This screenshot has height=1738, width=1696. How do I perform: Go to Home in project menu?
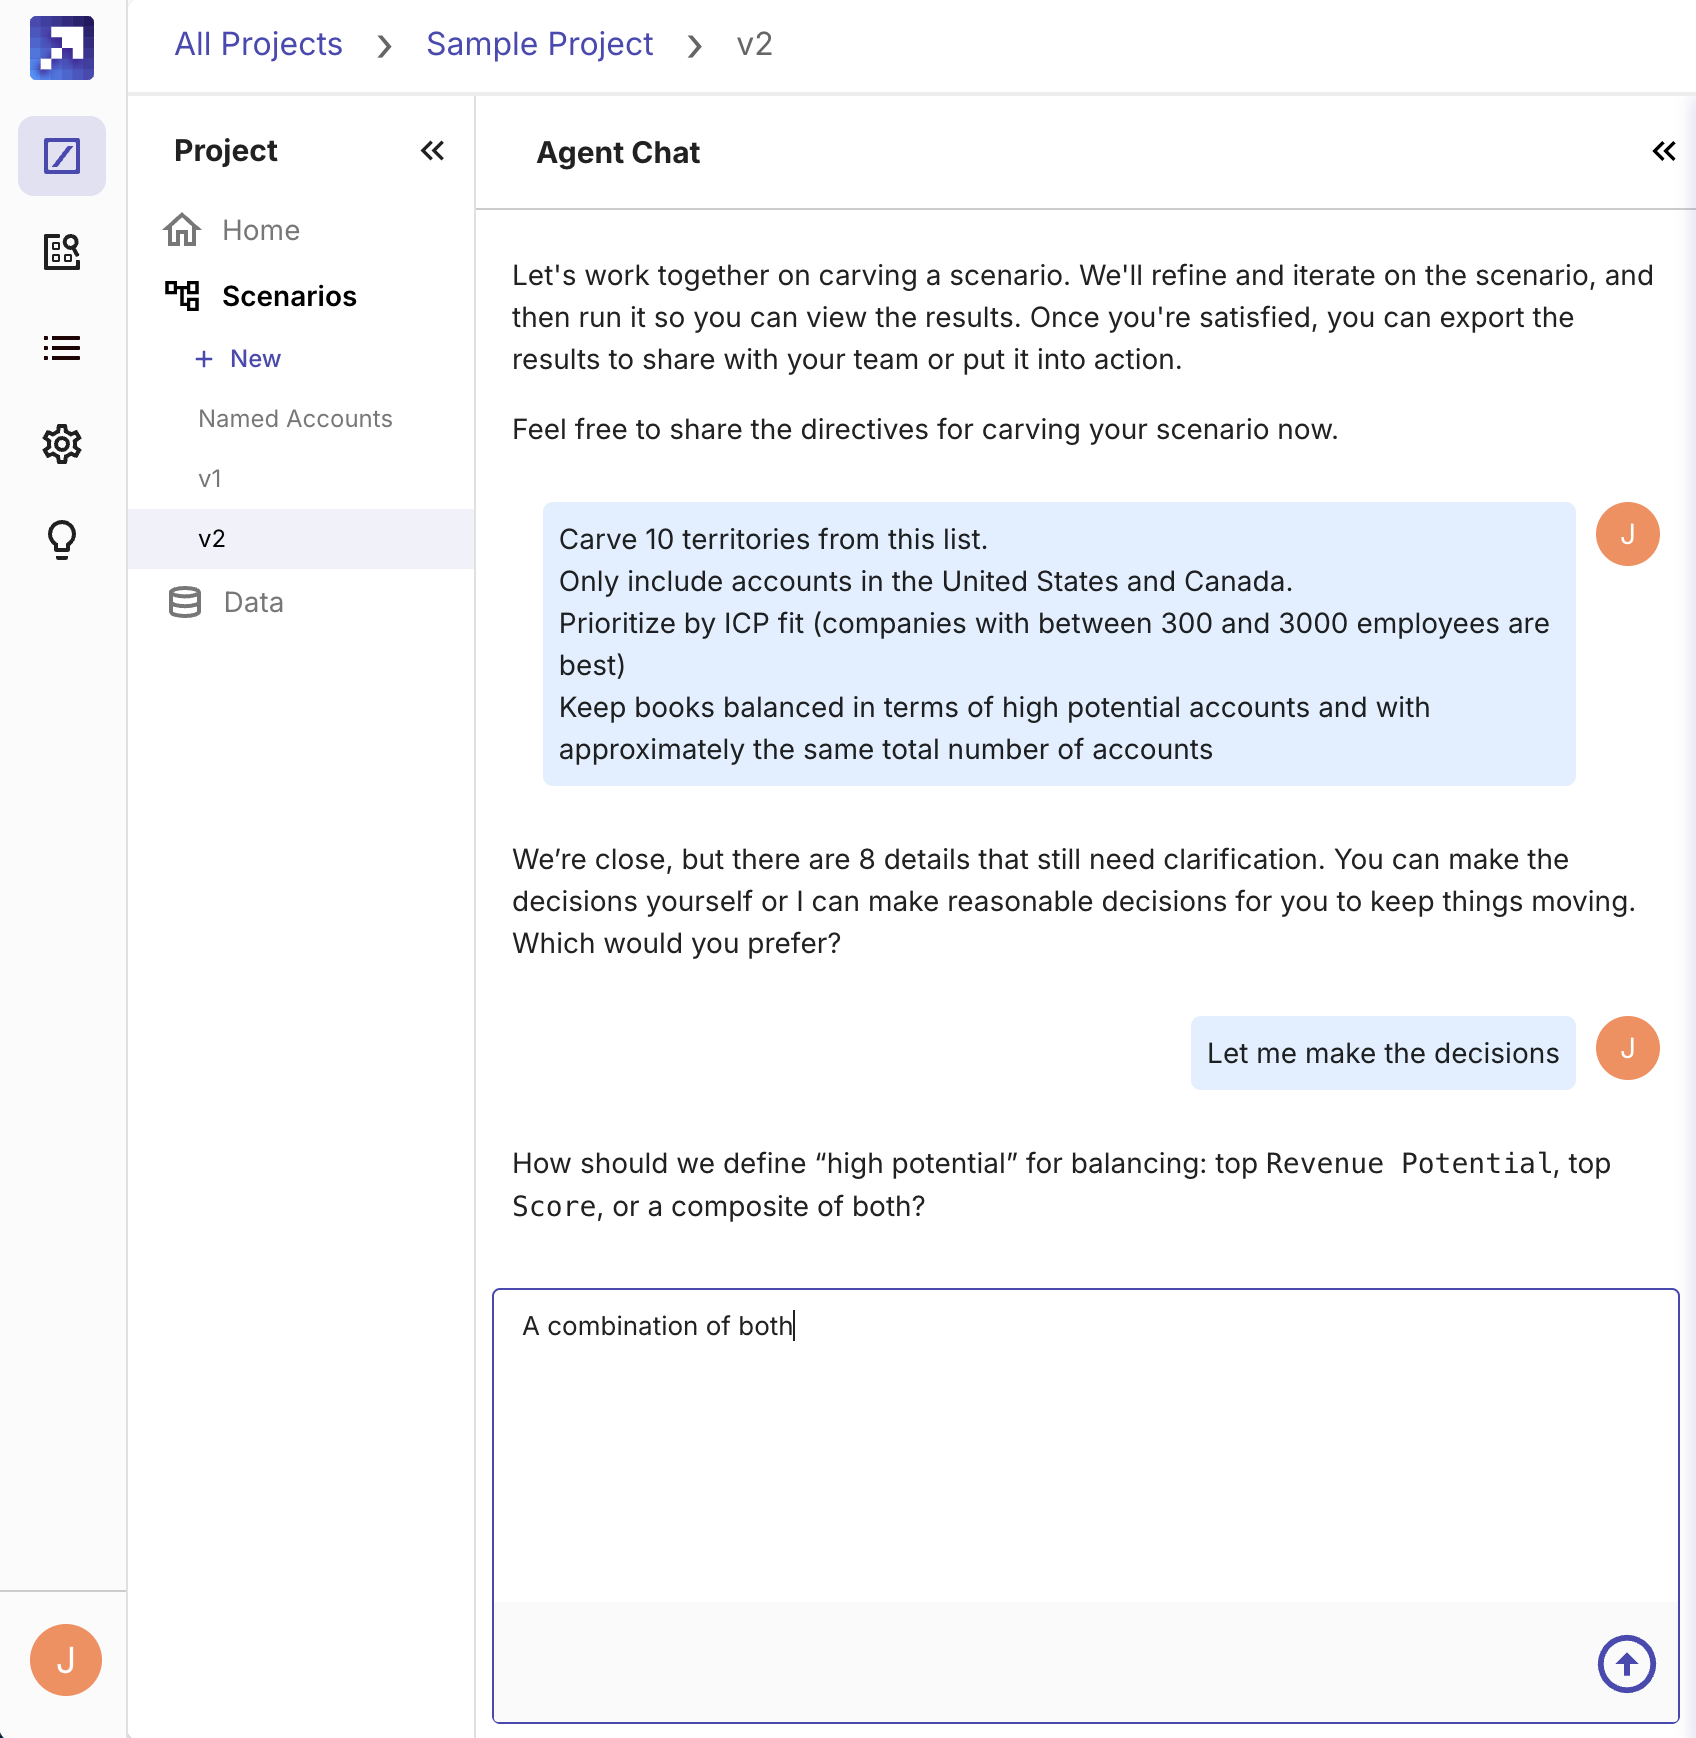(x=260, y=230)
